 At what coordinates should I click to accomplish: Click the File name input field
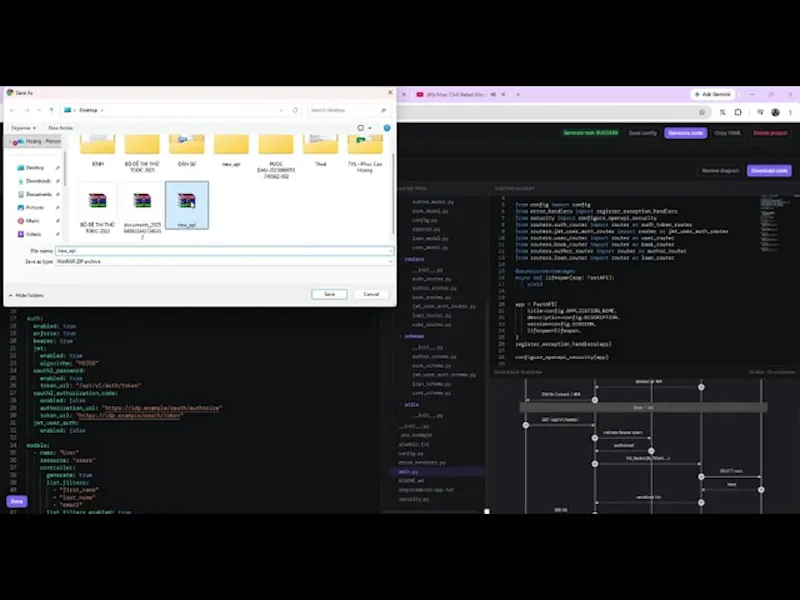tap(224, 251)
